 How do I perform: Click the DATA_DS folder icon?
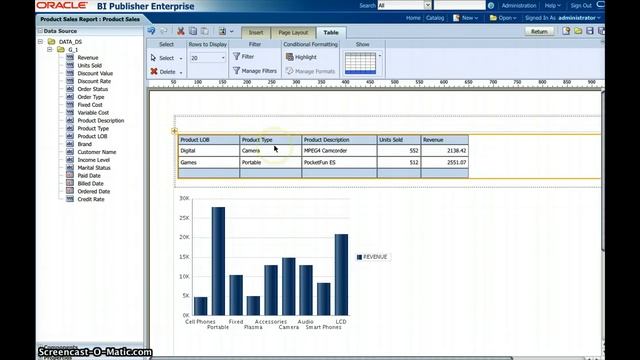pyautogui.click(x=51, y=42)
